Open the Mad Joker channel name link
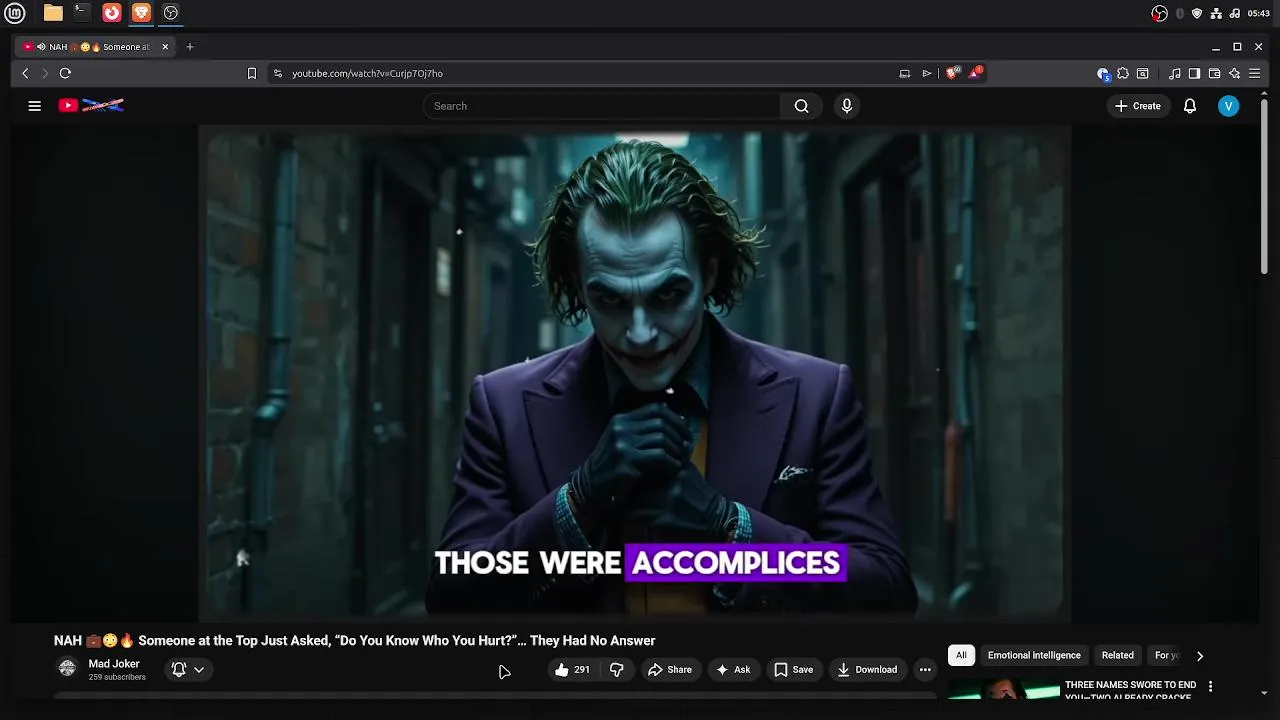 114,664
